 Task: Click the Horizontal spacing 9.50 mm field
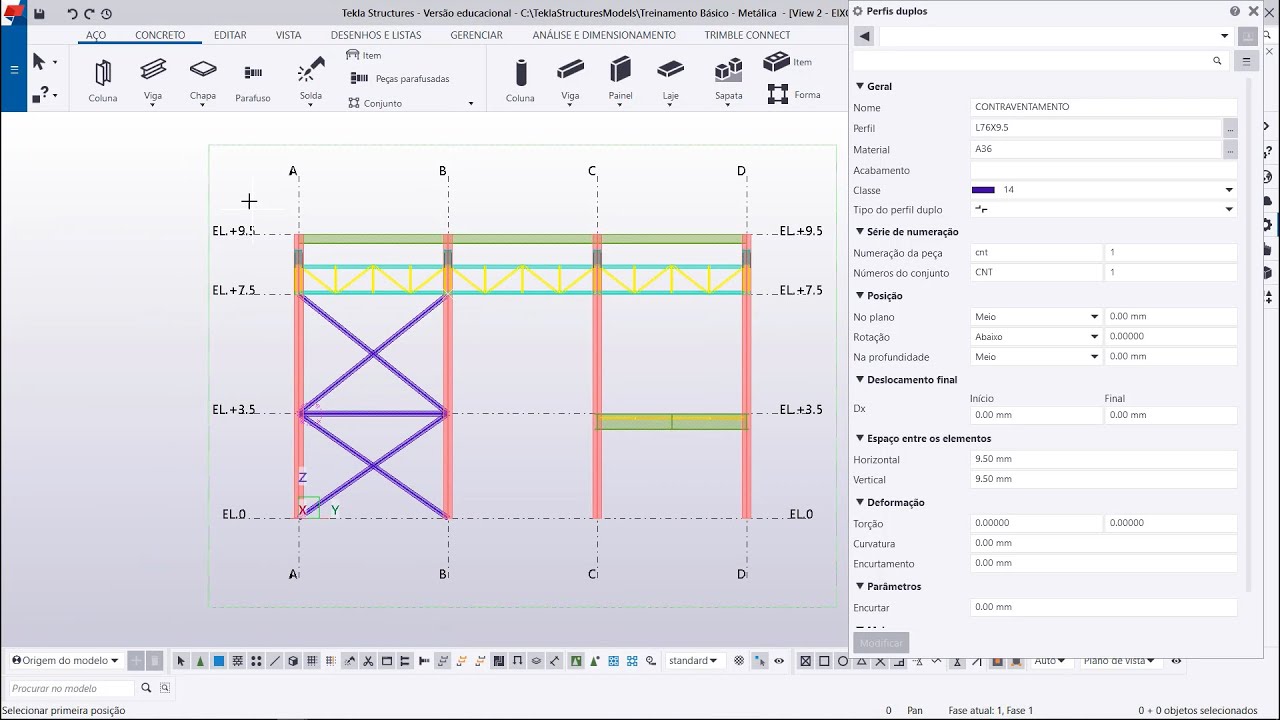[1104, 460]
